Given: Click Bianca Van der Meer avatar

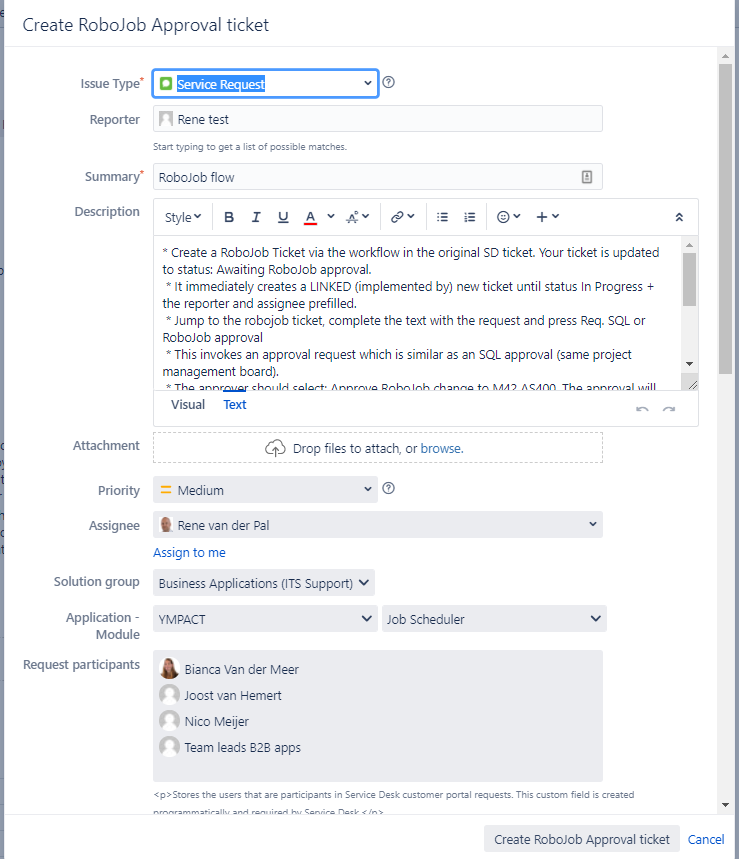Looking at the screenshot, I should pyautogui.click(x=169, y=669).
